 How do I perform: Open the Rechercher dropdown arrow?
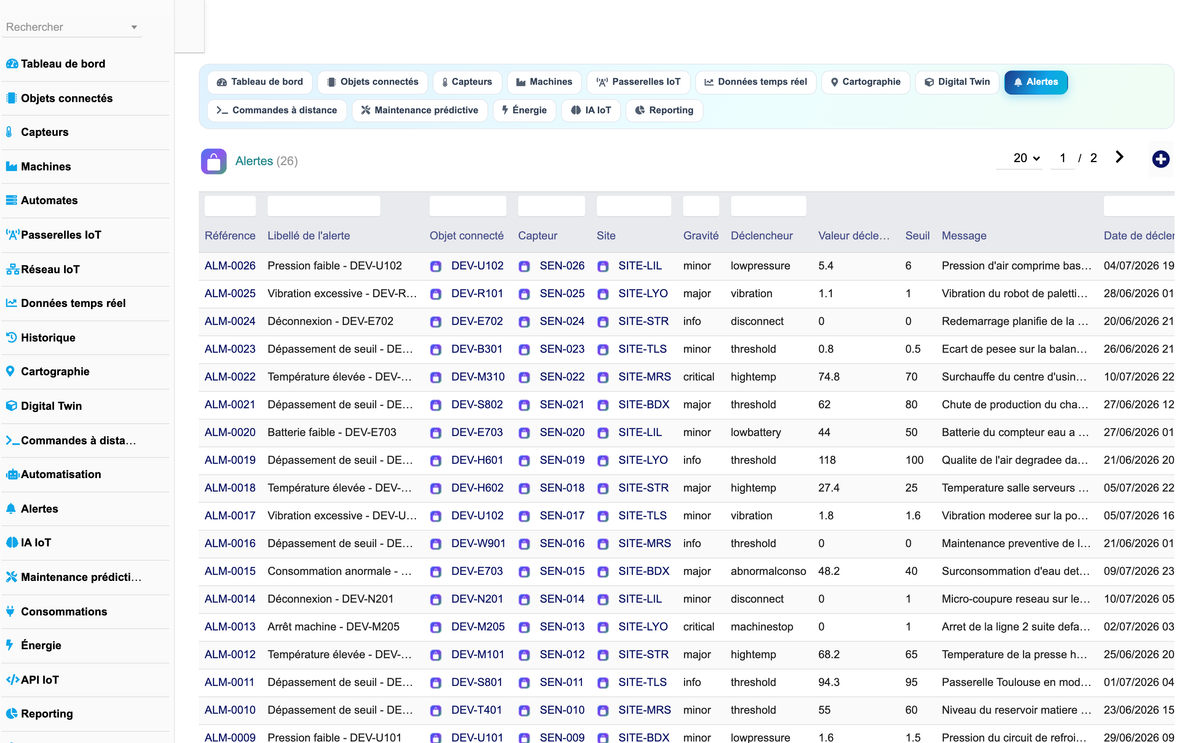134,28
